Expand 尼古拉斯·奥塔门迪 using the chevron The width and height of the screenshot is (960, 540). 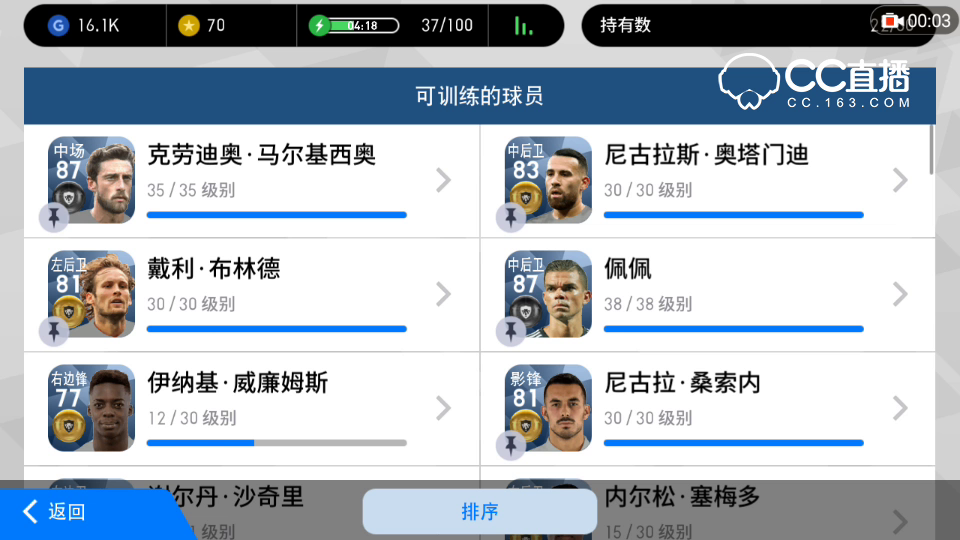(x=901, y=181)
